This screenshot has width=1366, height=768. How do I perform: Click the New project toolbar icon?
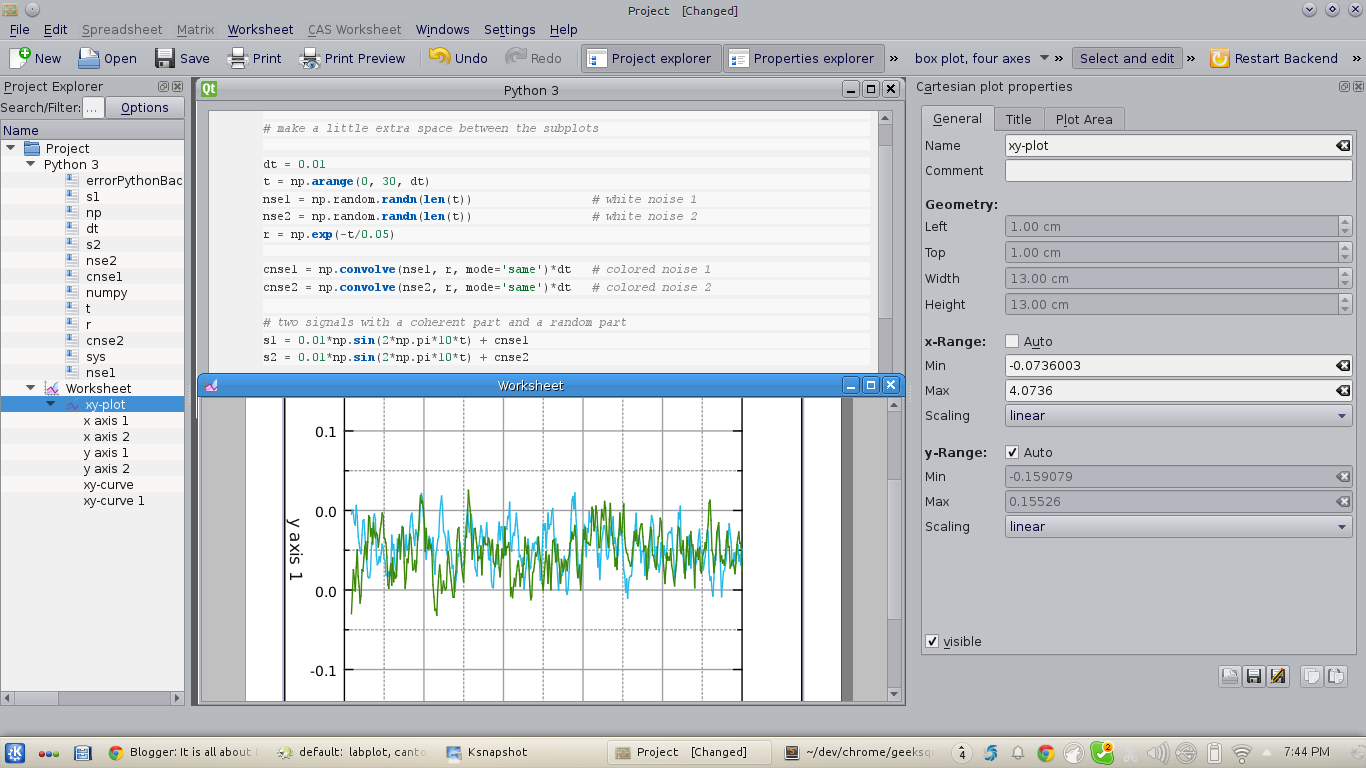click(x=22, y=58)
